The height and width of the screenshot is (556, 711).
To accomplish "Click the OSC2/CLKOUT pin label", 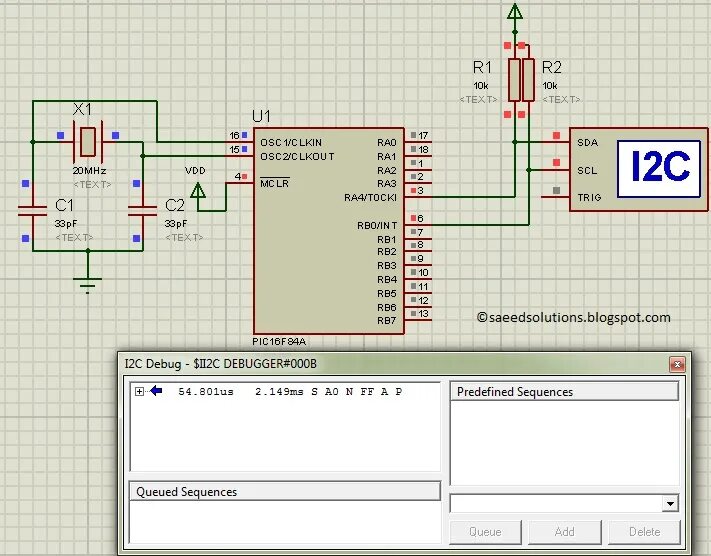I will pos(297,156).
